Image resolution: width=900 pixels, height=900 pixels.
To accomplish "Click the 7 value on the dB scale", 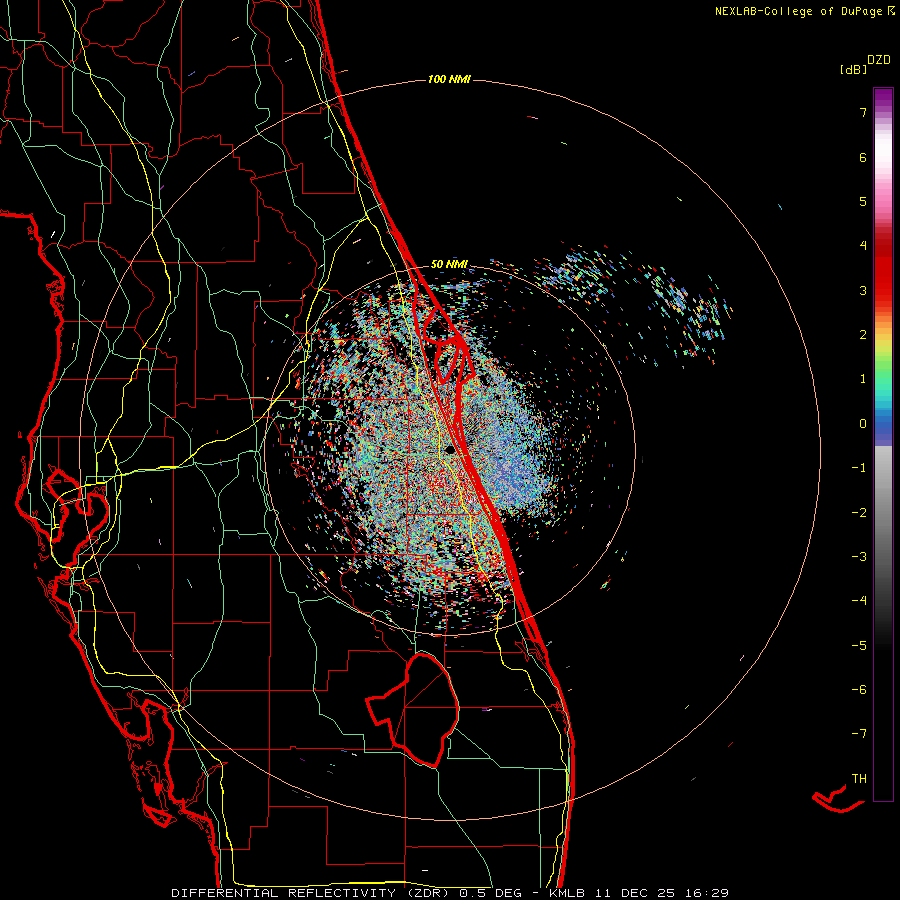I will 863,112.
